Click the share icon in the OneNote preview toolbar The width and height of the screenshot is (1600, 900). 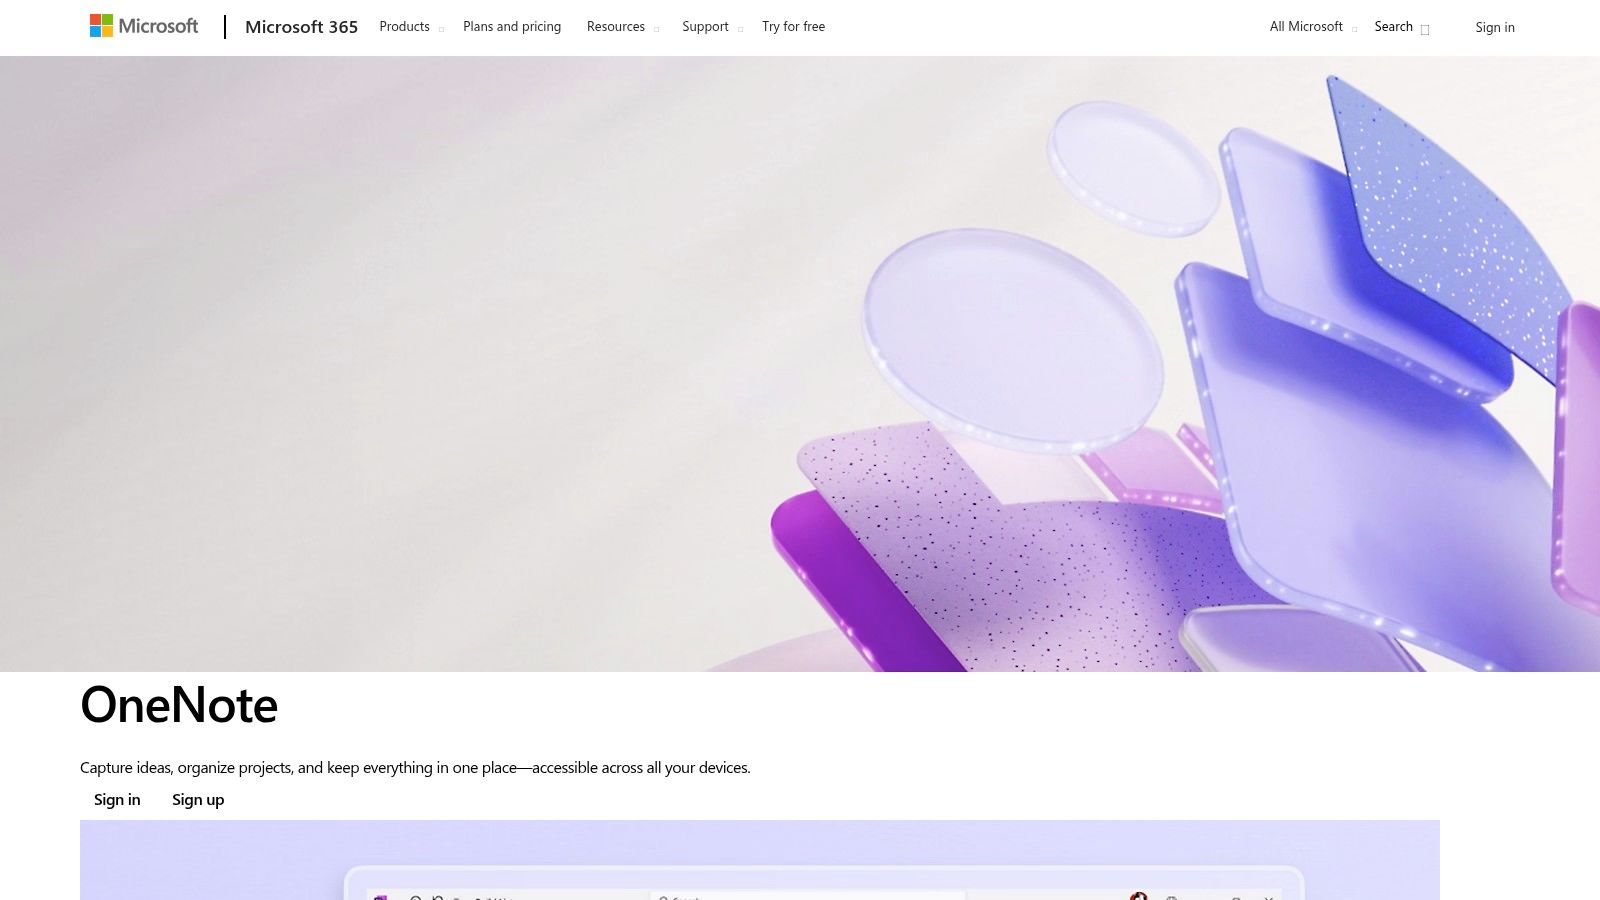tap(1171, 898)
